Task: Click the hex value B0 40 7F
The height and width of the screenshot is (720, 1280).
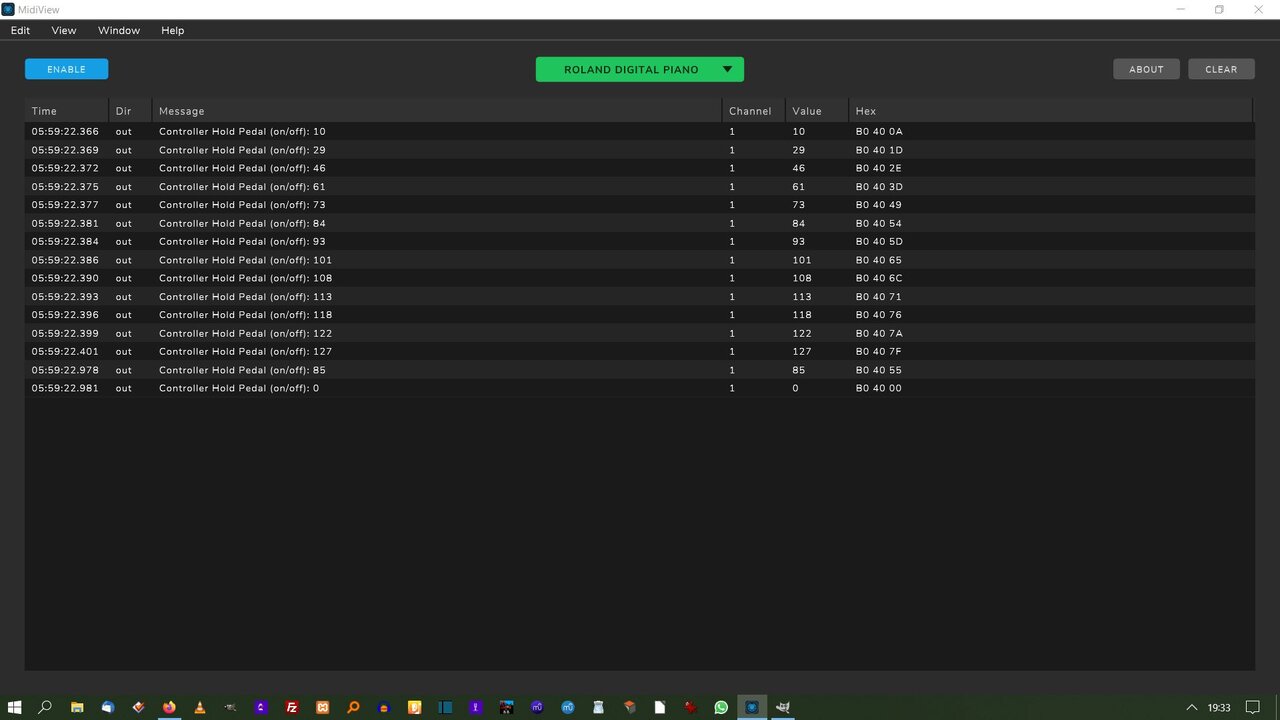Action: pos(879,351)
